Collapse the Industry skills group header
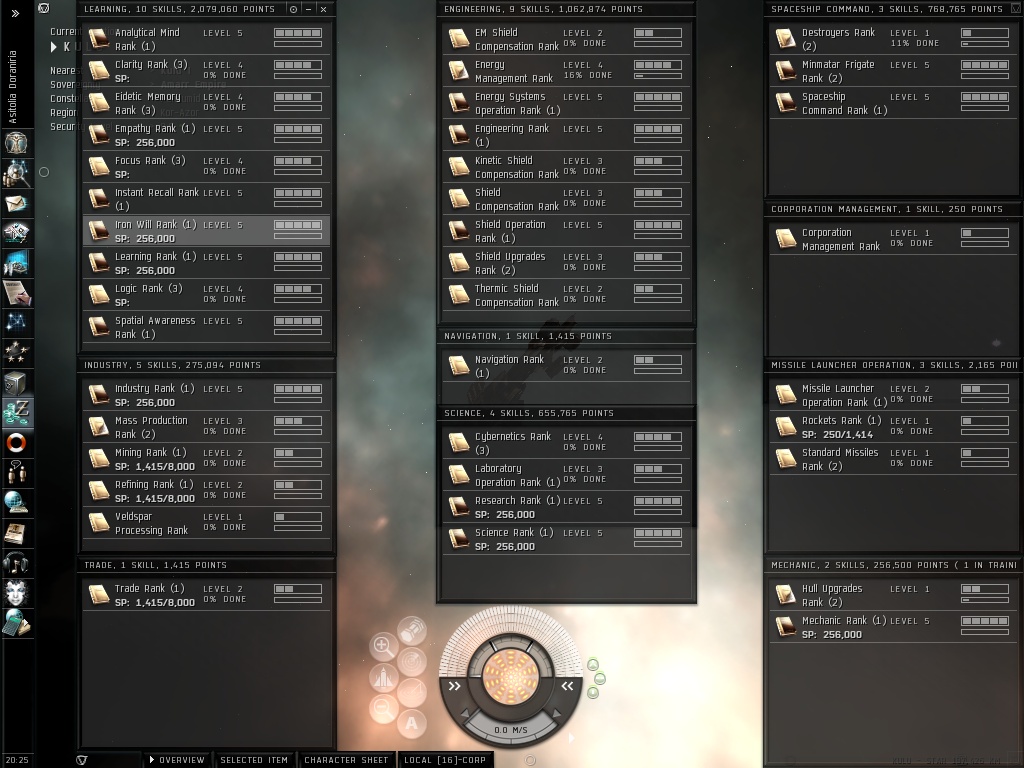Image resolution: width=1024 pixels, height=768 pixels. click(206, 365)
